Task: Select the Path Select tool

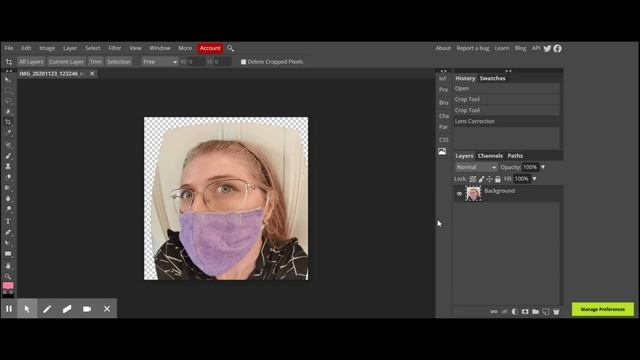Action: tap(8, 243)
